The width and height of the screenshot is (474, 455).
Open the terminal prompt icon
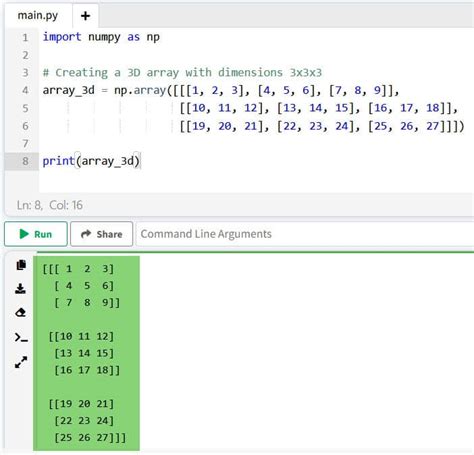coord(21,337)
